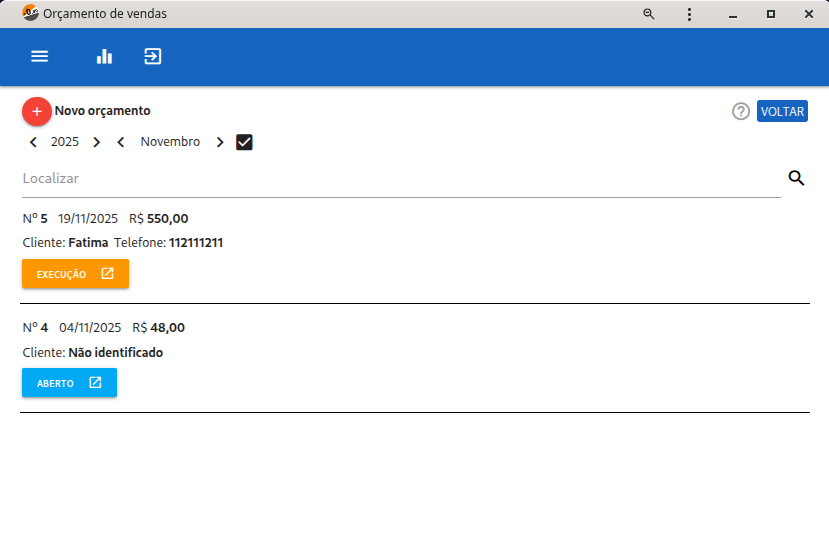Click the exit/logout arrow icon
Screen dimensions: 829x549
click(152, 57)
